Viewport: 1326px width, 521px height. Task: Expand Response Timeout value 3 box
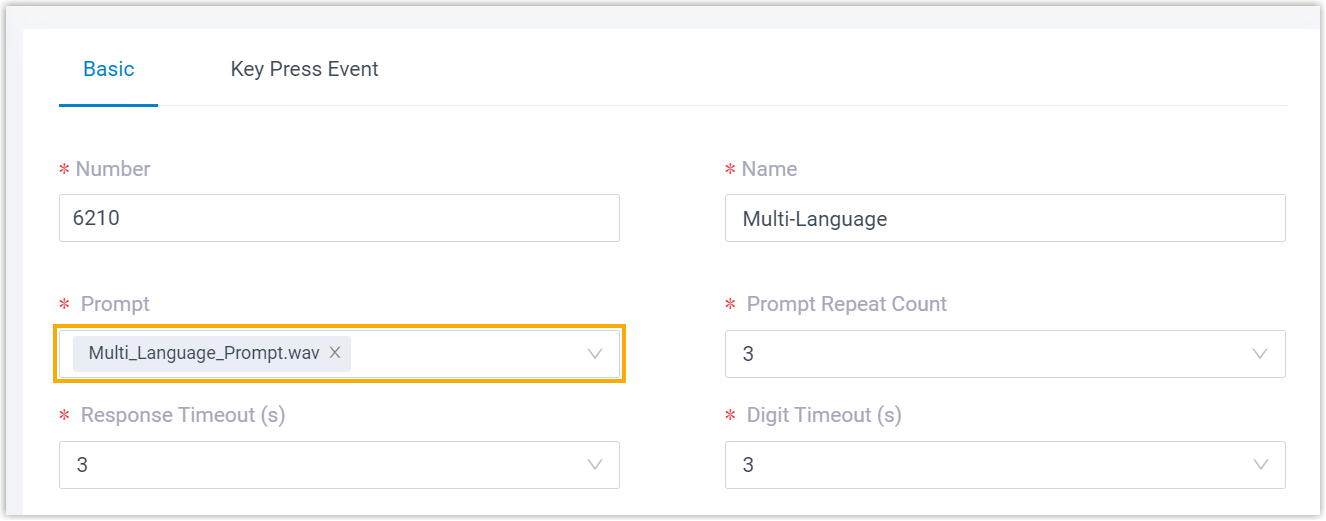pos(320,465)
